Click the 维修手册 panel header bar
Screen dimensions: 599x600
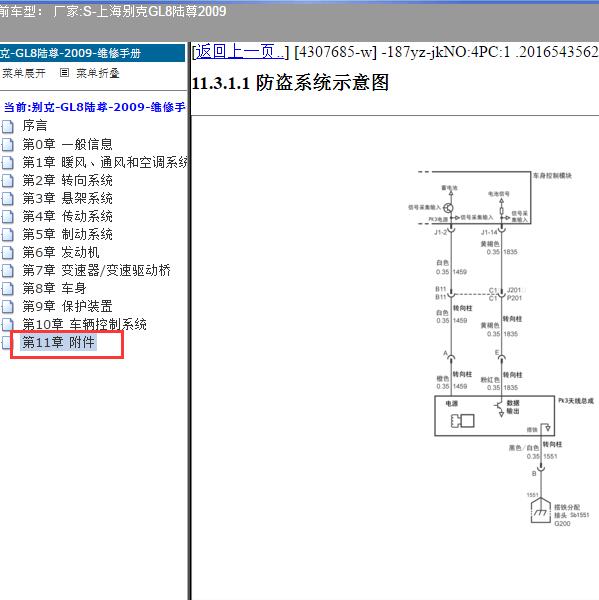click(x=92, y=53)
